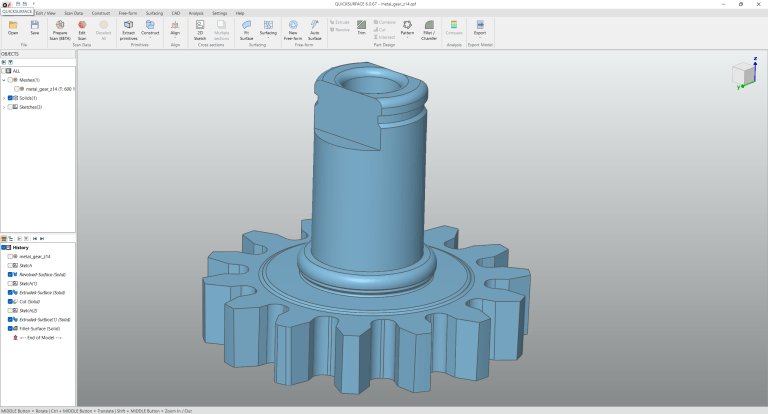Switch history panel to tree view icon
This screenshot has width=768, height=414.
coord(11,239)
